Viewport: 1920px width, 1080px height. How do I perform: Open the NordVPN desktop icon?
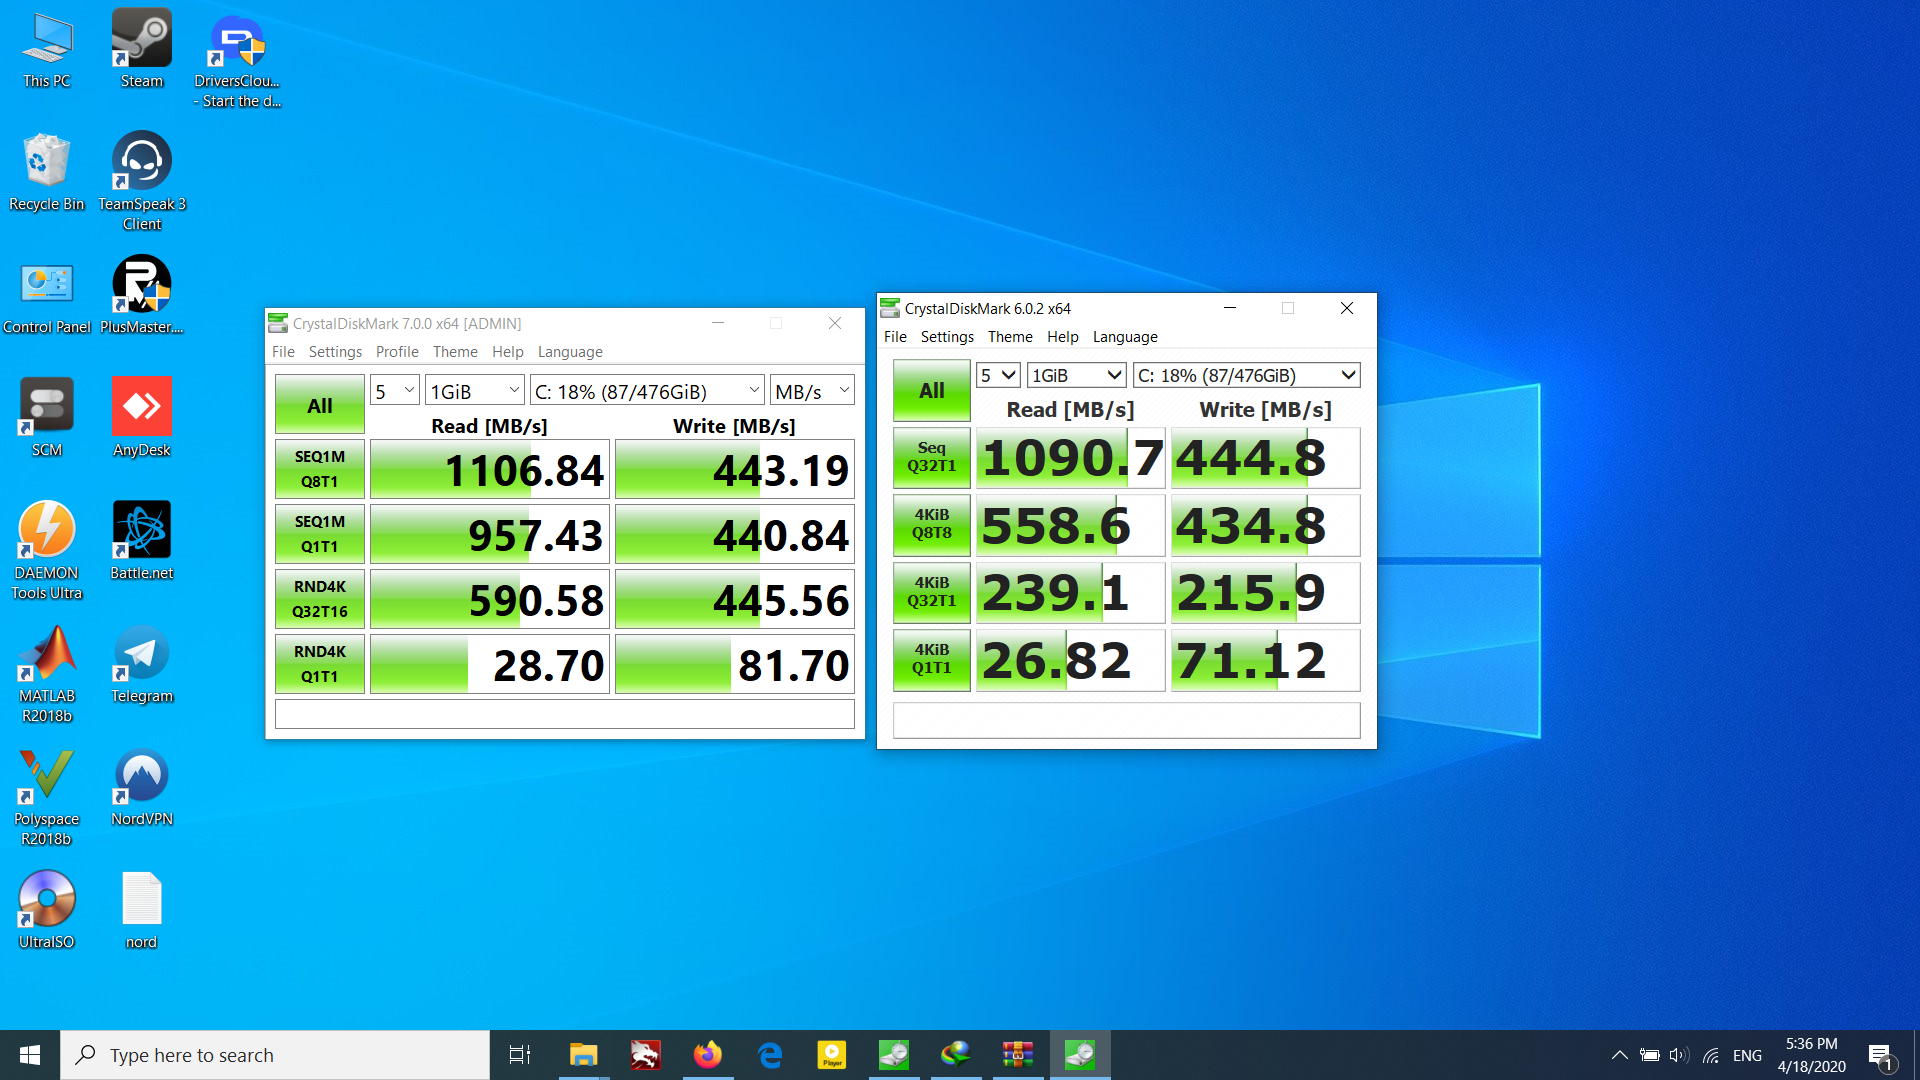141,787
